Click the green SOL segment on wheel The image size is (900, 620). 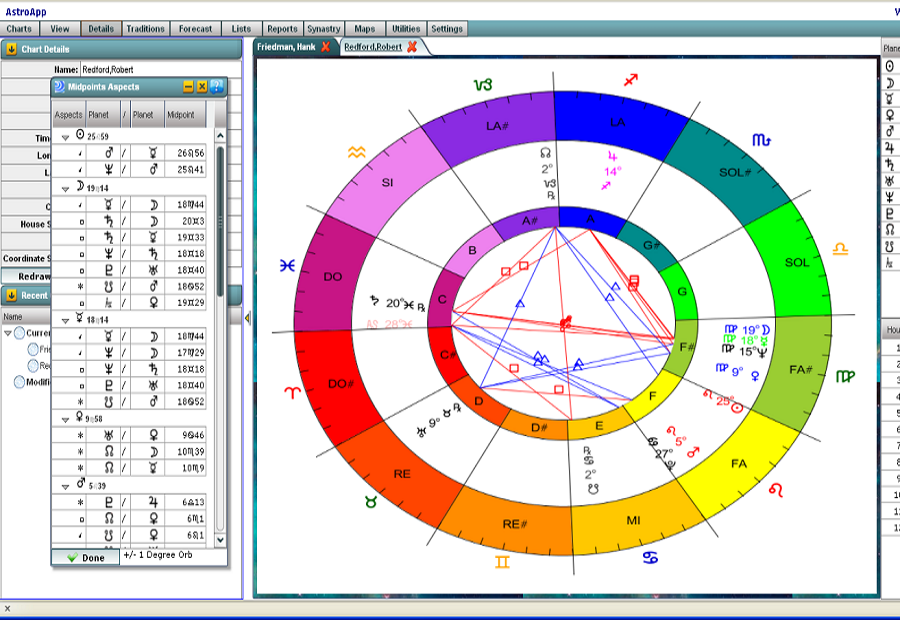point(797,263)
